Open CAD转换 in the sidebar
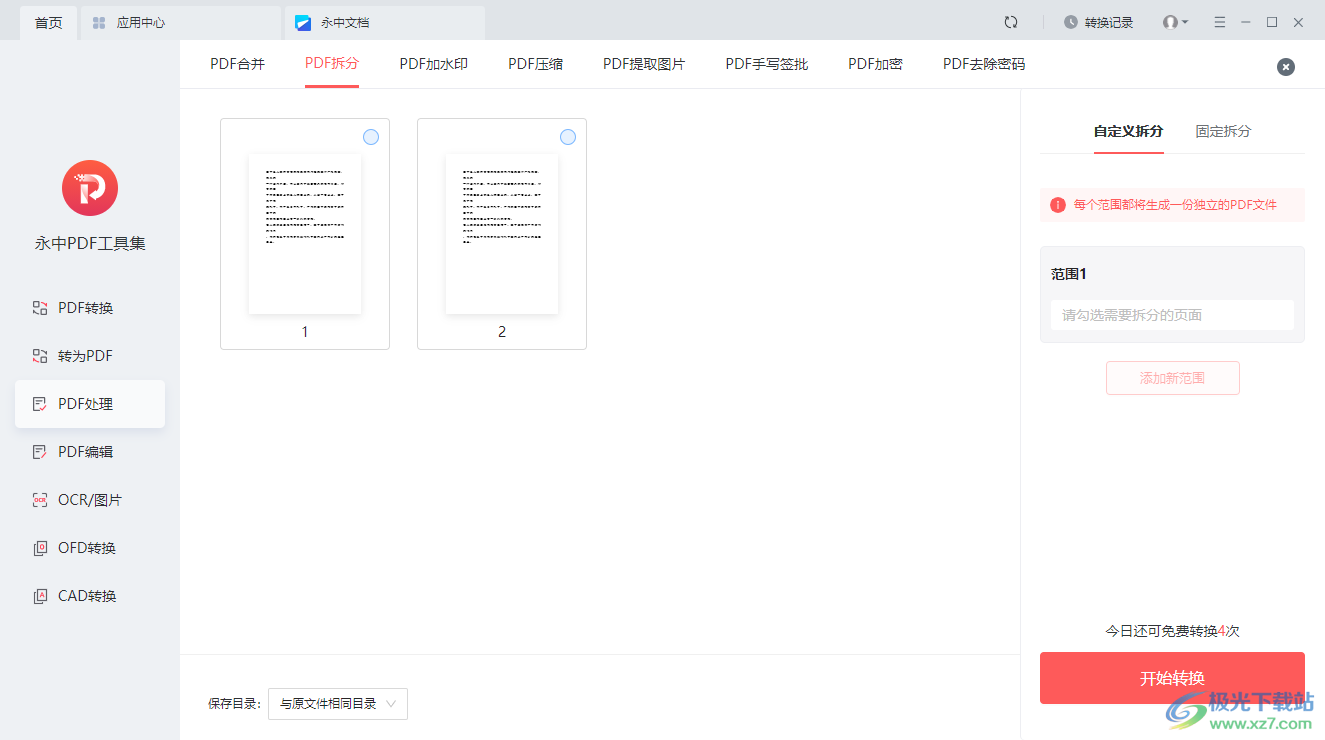Screen dimensions: 1325x740 pos(90,596)
